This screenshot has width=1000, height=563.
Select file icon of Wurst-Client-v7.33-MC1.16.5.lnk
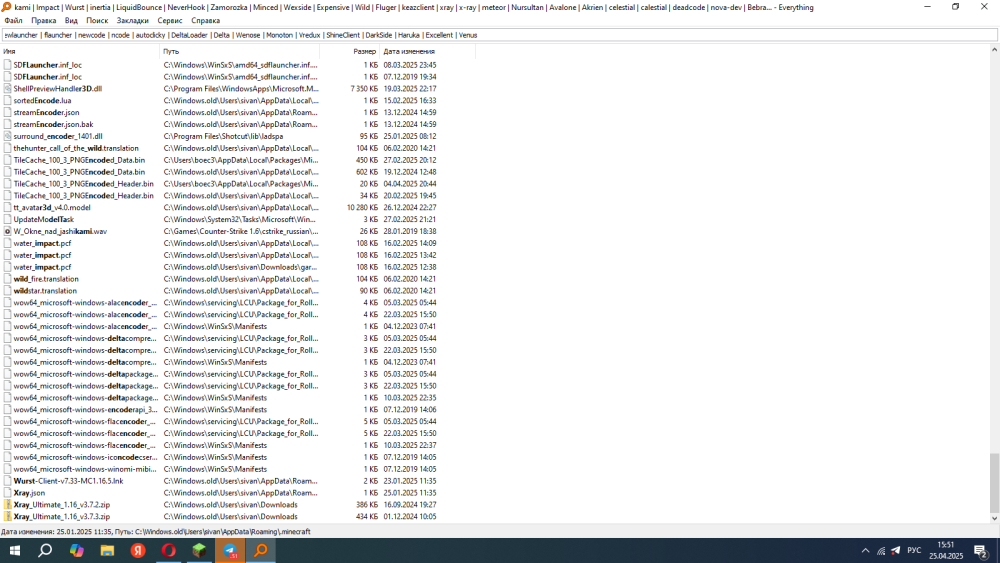point(8,481)
